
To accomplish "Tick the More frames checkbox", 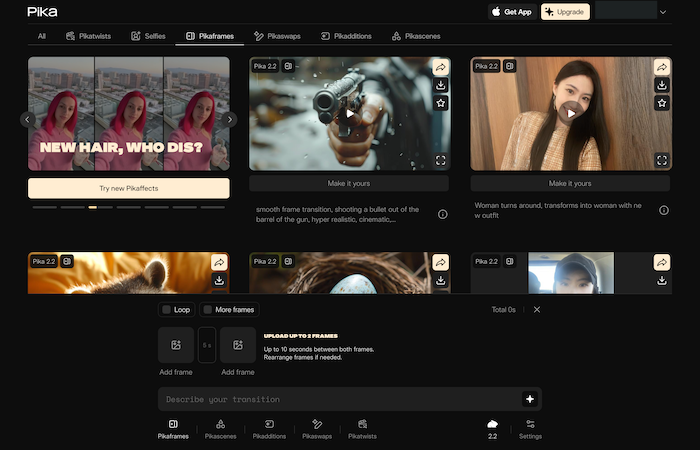I will tap(207, 310).
